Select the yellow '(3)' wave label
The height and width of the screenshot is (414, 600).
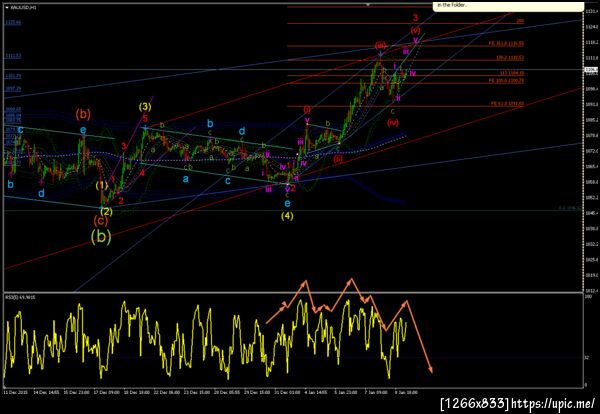coord(145,107)
